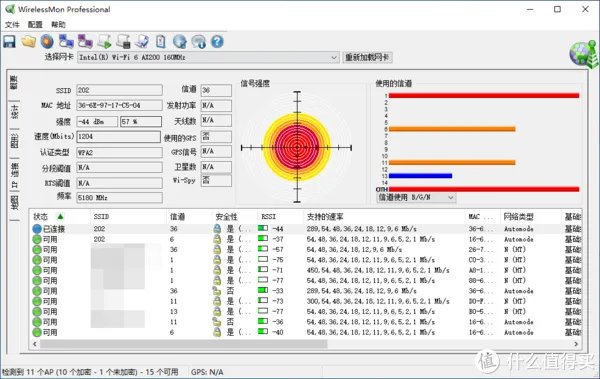Viewport: 600px width, 379px height.
Task: Click the MAC 地址 field
Action: coord(119,105)
